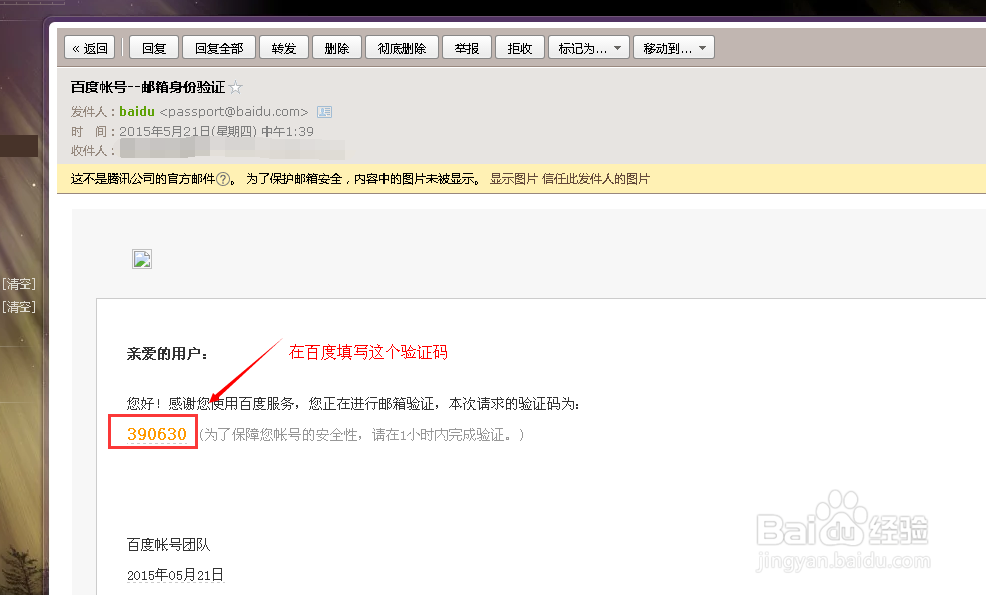Click the broken image placeholder in the email body
Screen dimensions: 986x595
coord(141,258)
